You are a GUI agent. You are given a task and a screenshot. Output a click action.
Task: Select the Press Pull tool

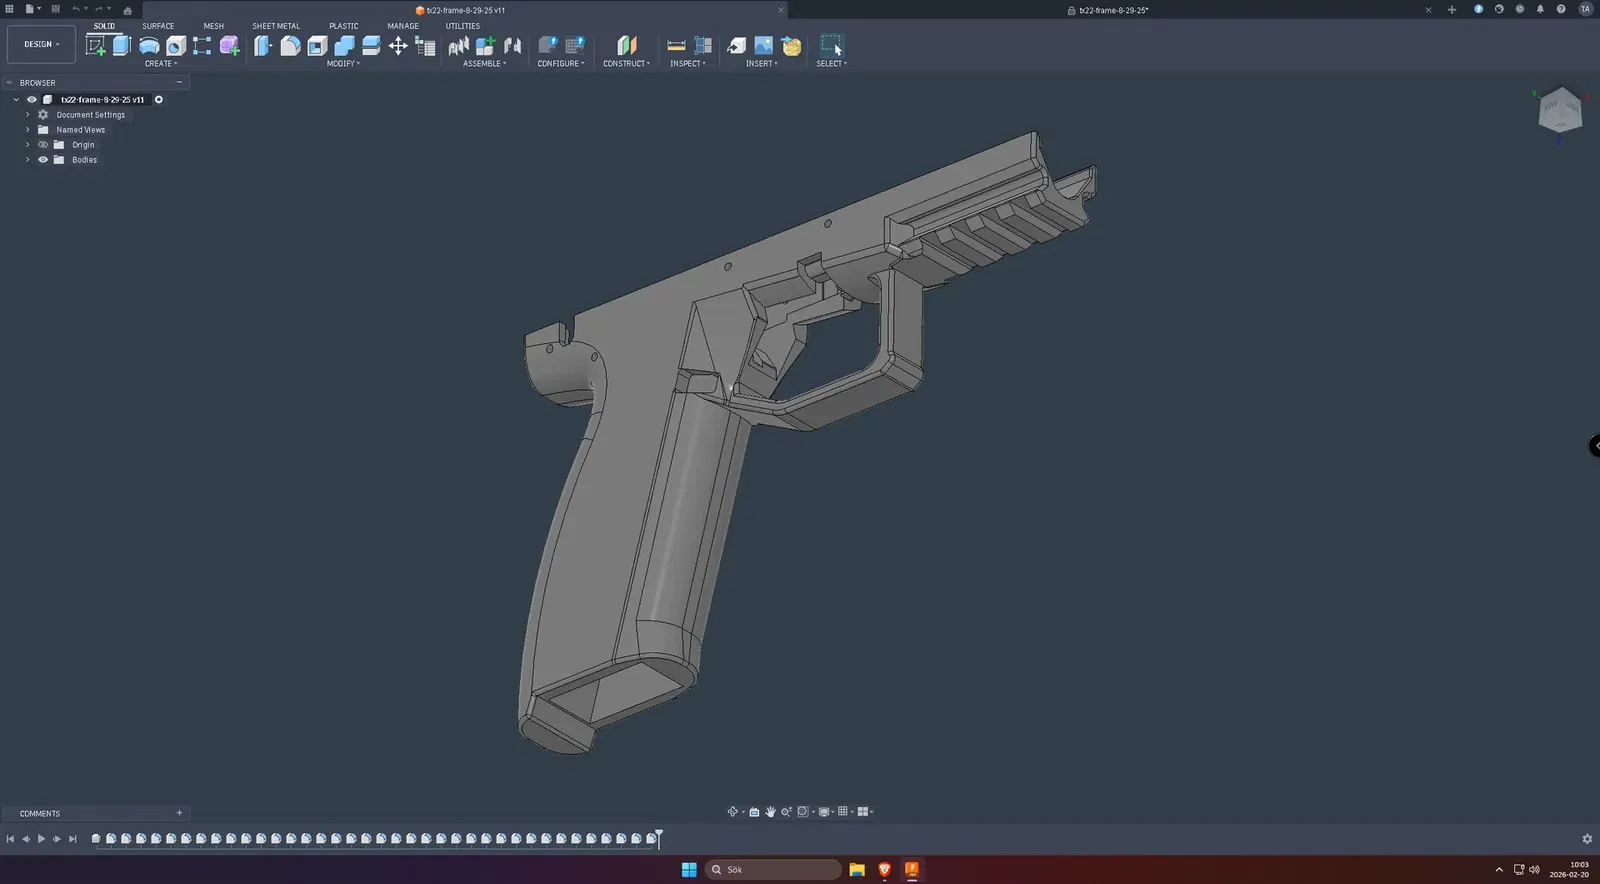coord(263,45)
